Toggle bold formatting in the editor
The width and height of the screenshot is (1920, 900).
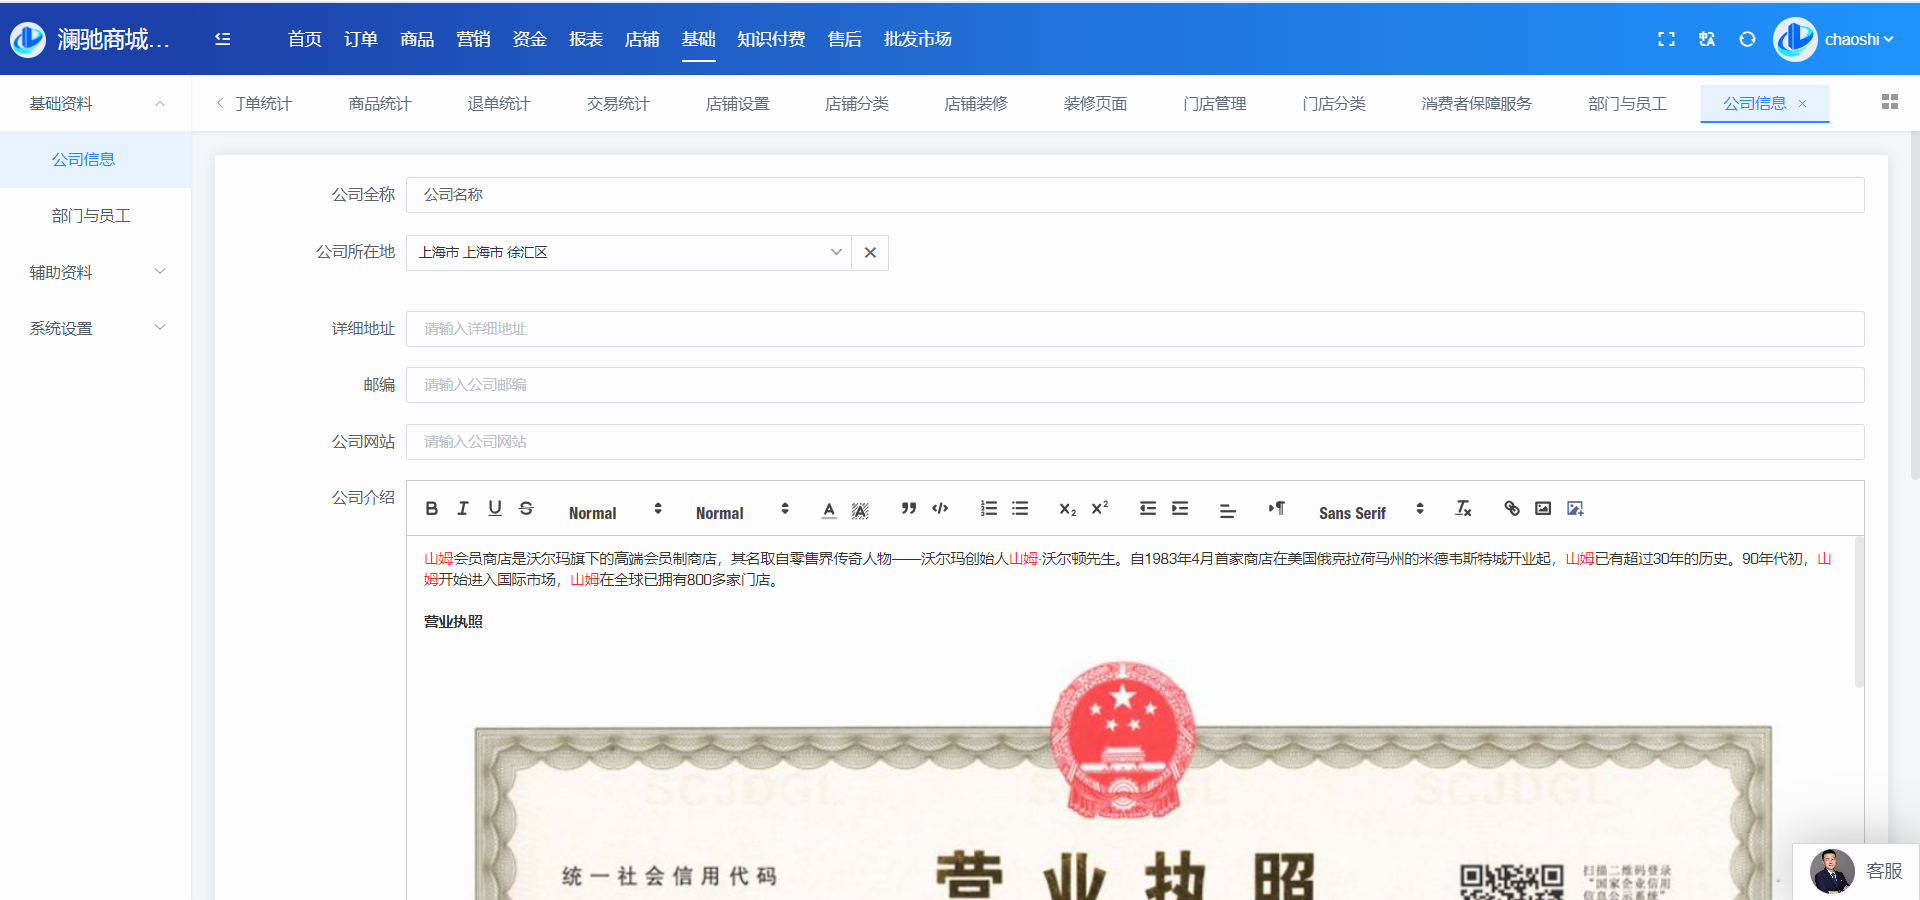432,509
